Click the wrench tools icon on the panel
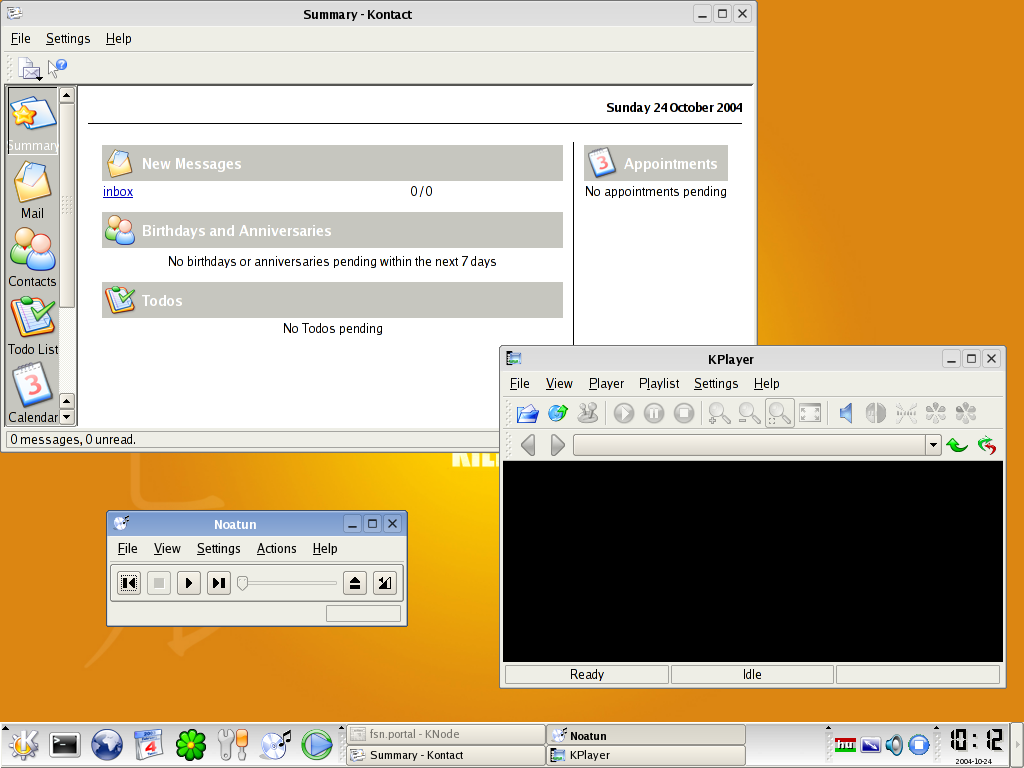Image resolution: width=1024 pixels, height=768 pixels. coord(232,744)
